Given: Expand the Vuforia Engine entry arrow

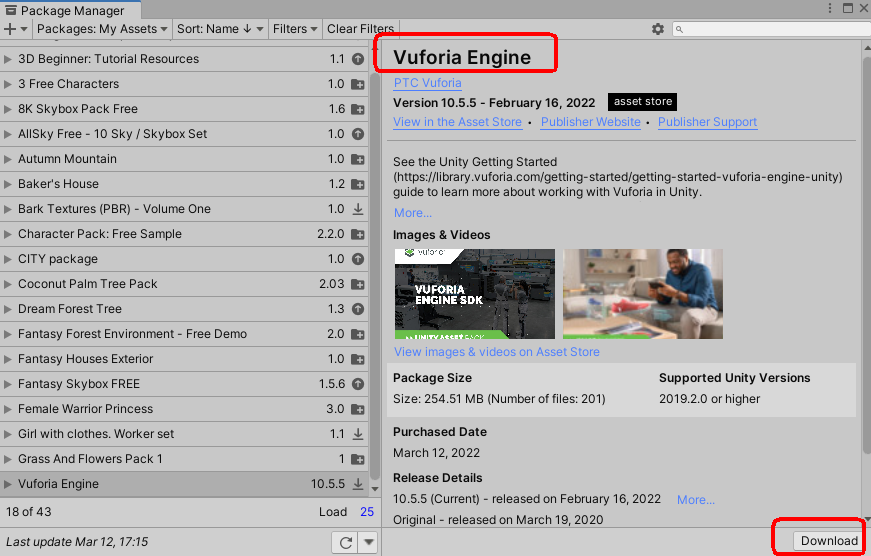Looking at the screenshot, I should coord(8,484).
